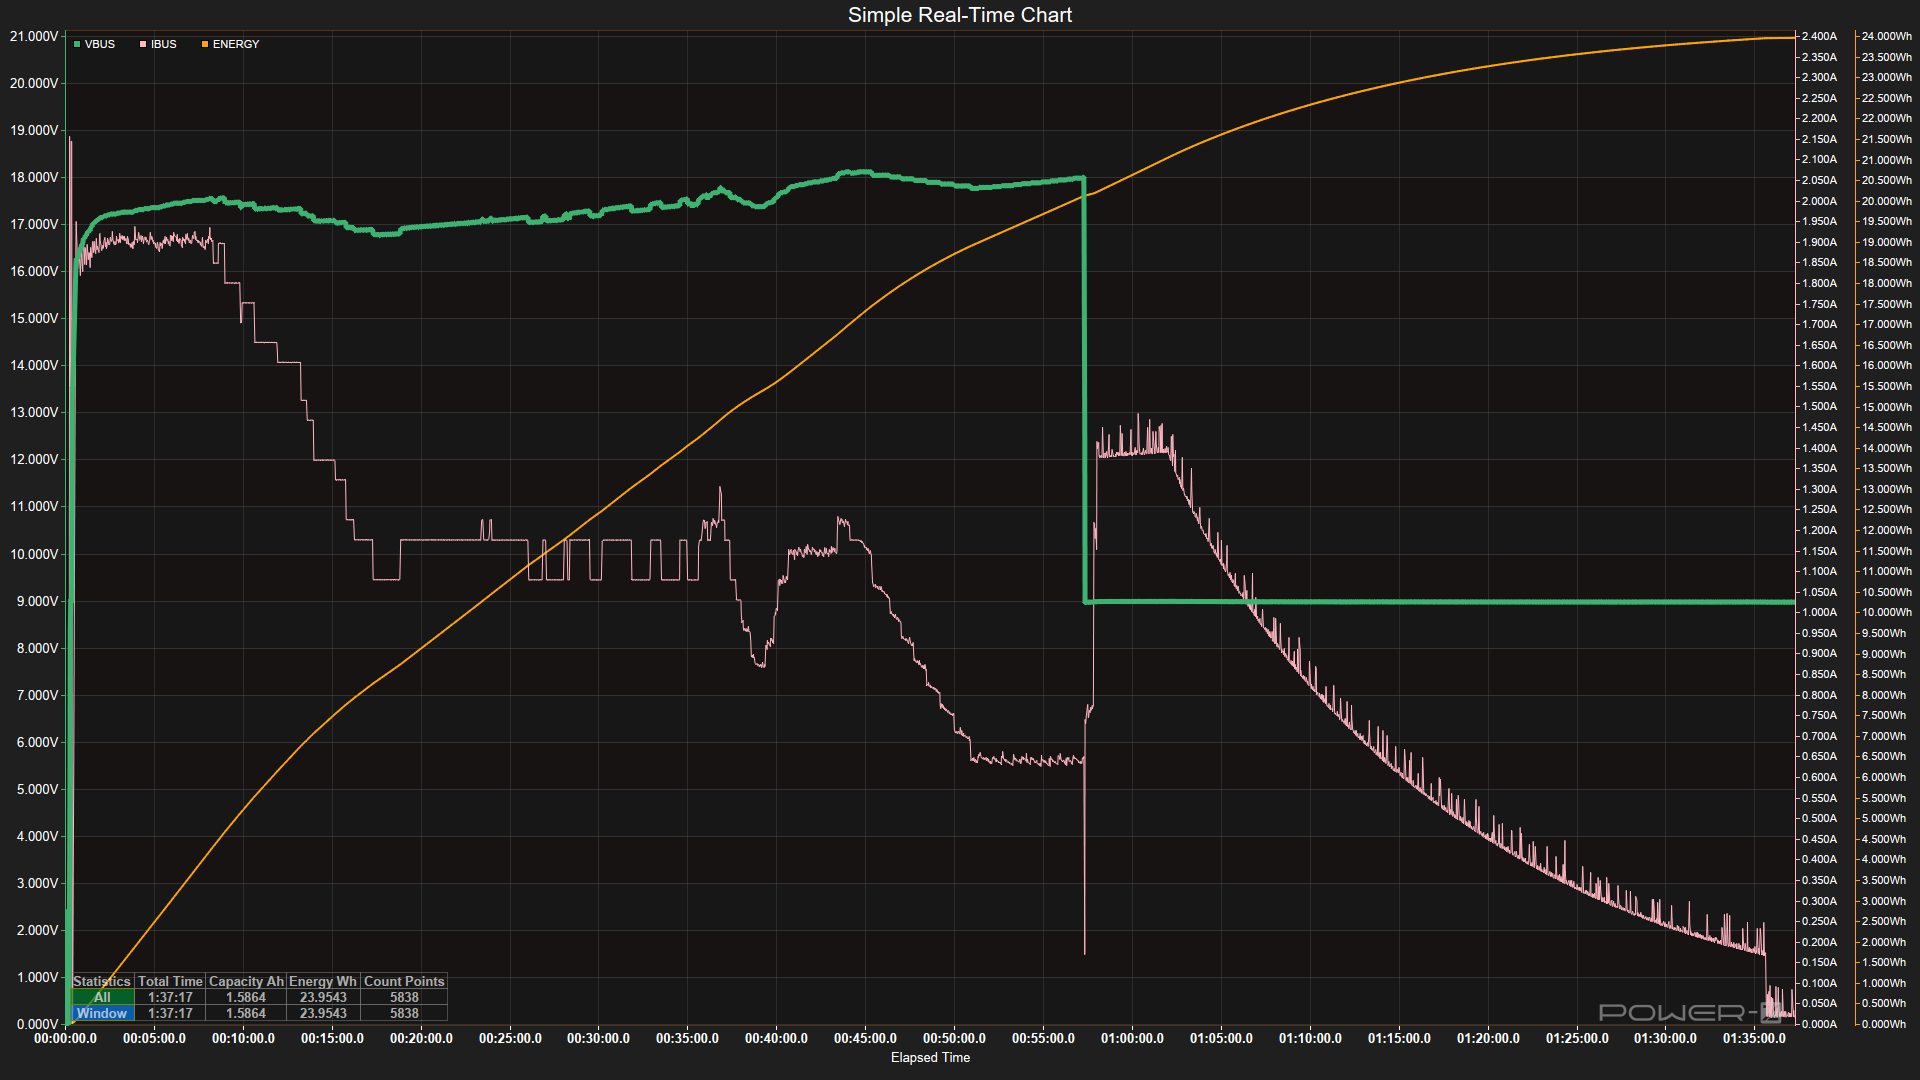Click the 1.5864 capacity in the All row
Viewport: 1920px width, 1080px height.
(x=246, y=998)
